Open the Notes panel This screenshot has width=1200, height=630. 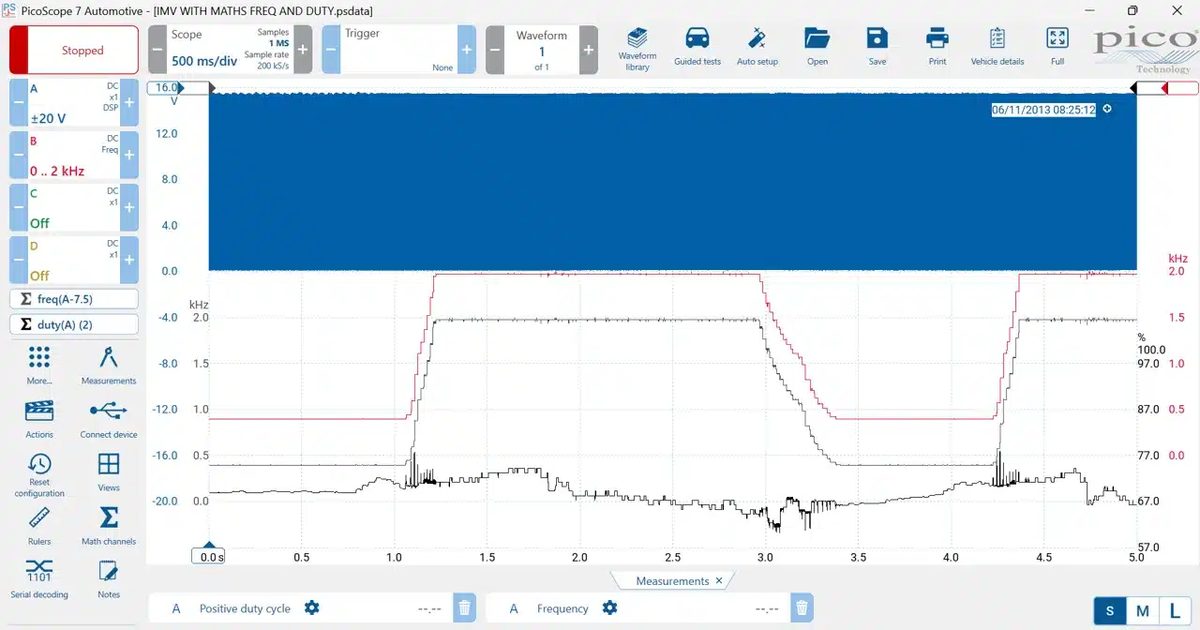pyautogui.click(x=109, y=579)
